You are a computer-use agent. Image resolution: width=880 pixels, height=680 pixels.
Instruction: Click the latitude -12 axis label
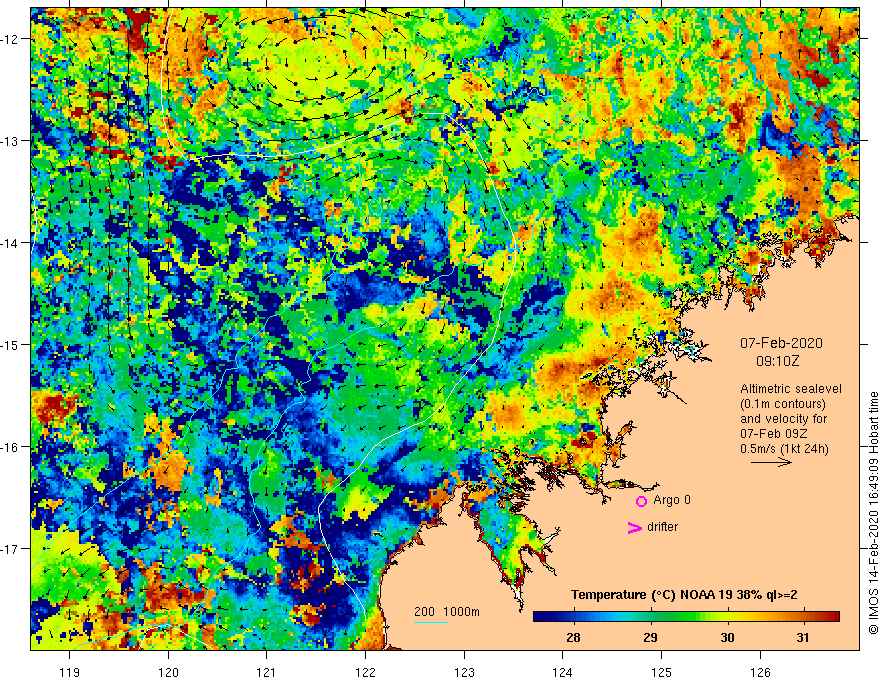[x=11, y=39]
